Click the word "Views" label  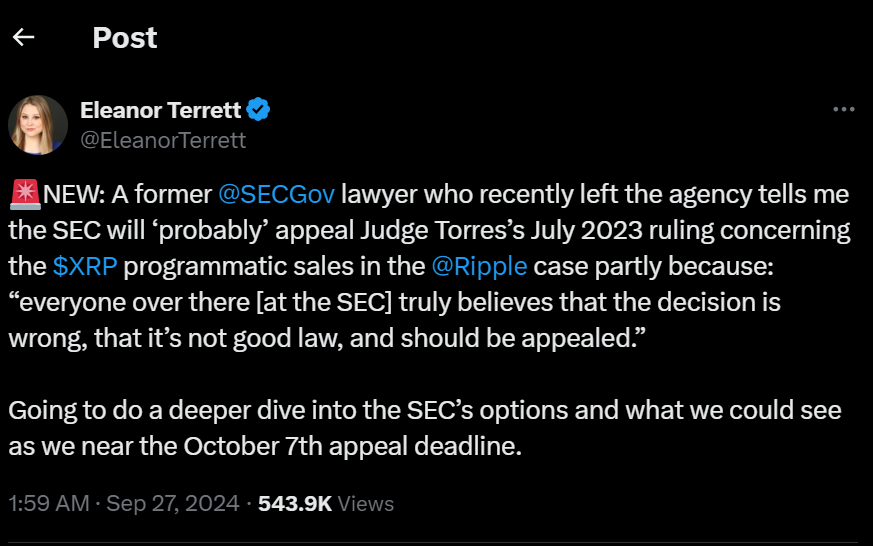[366, 503]
